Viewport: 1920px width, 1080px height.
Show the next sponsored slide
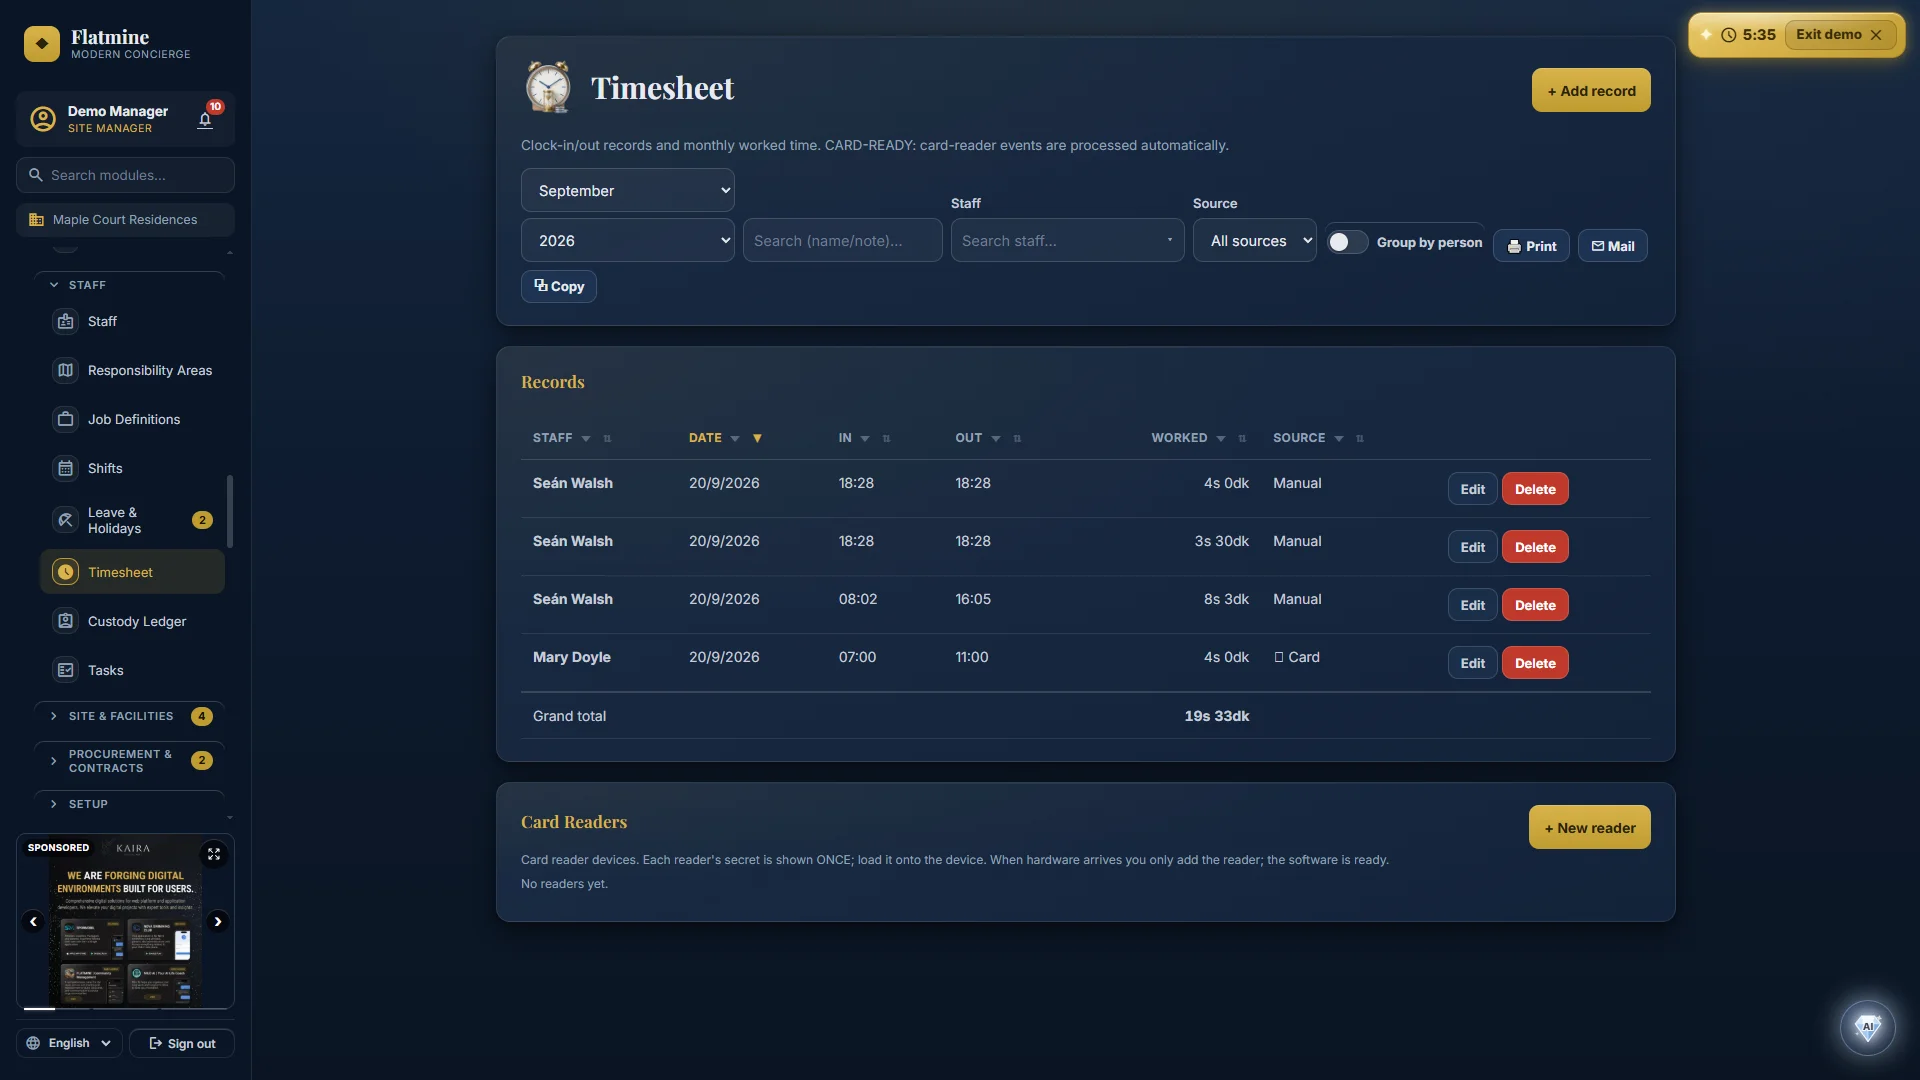pyautogui.click(x=217, y=921)
